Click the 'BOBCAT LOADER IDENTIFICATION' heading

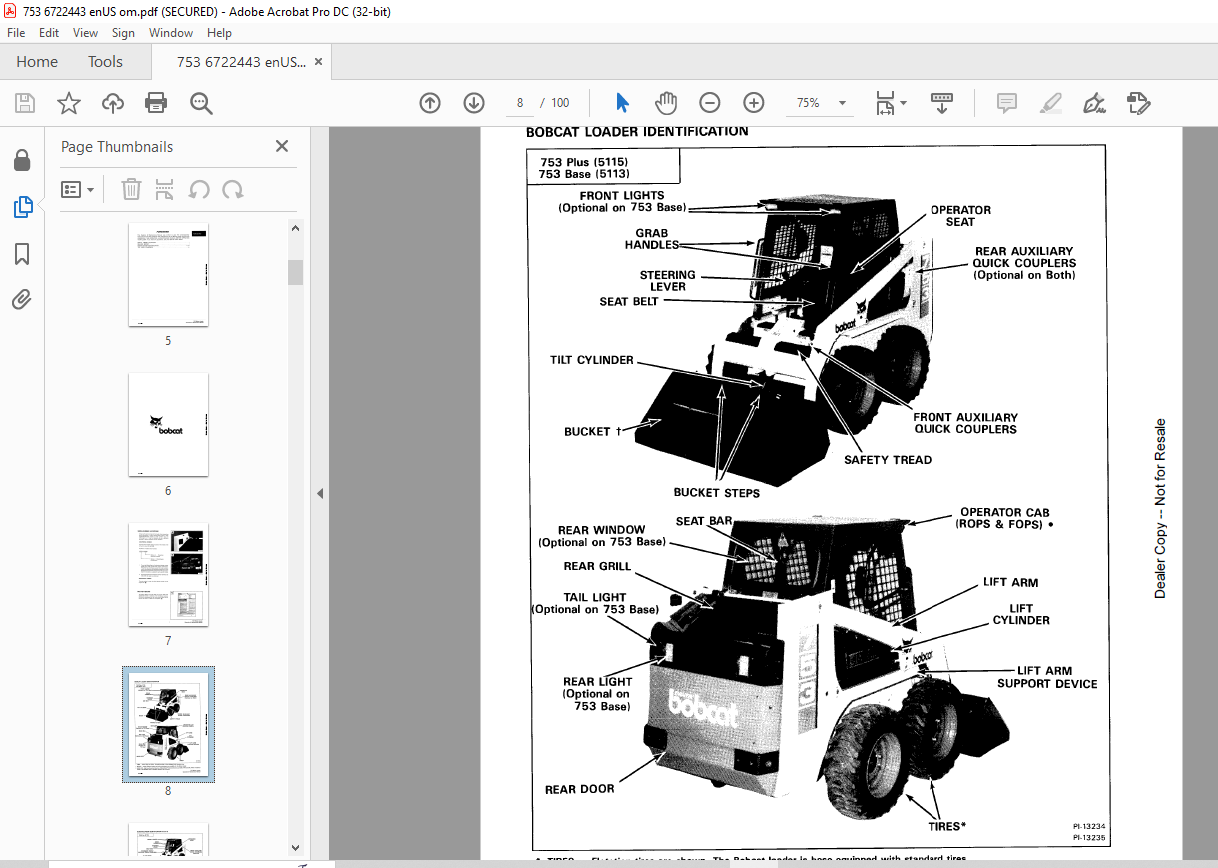click(637, 131)
